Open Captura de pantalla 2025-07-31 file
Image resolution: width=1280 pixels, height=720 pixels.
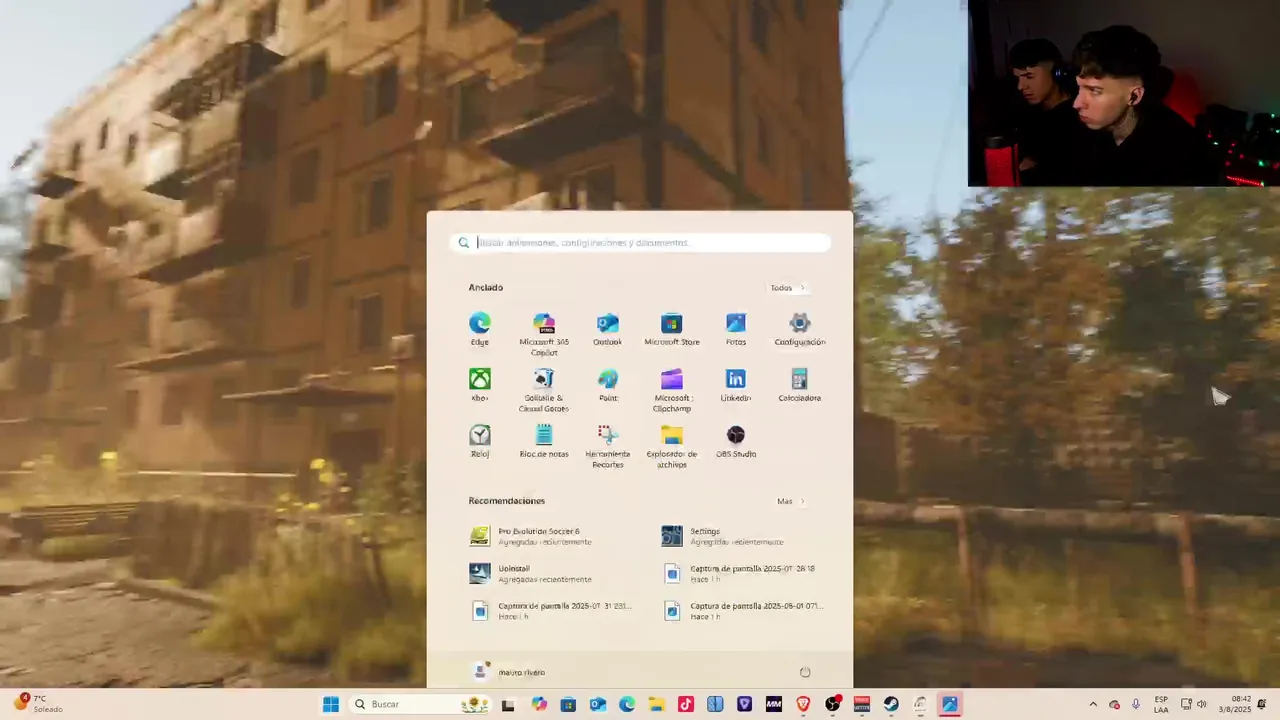548,610
